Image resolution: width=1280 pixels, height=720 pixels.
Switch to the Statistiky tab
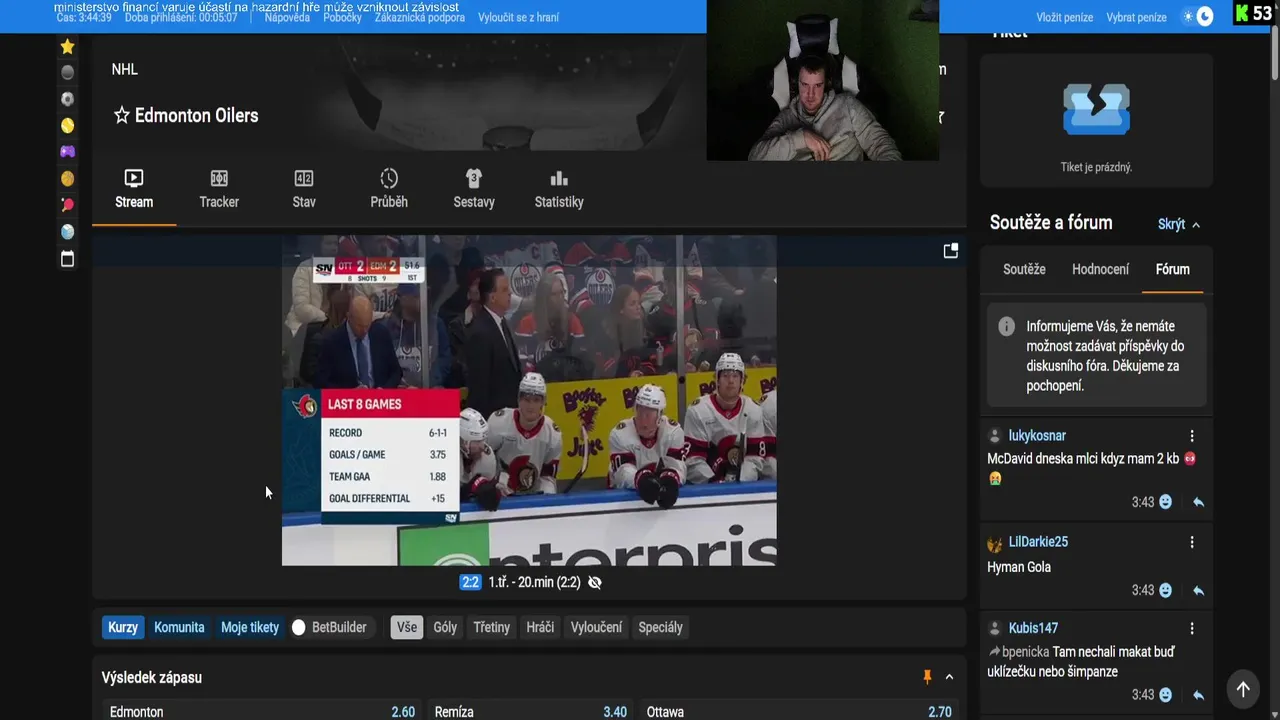(x=559, y=189)
